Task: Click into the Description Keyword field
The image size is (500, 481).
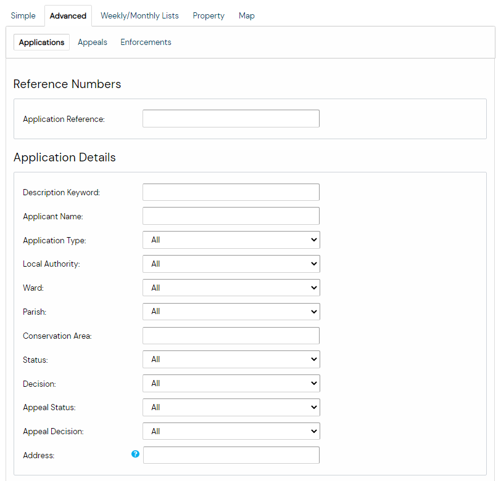Action: (x=231, y=192)
